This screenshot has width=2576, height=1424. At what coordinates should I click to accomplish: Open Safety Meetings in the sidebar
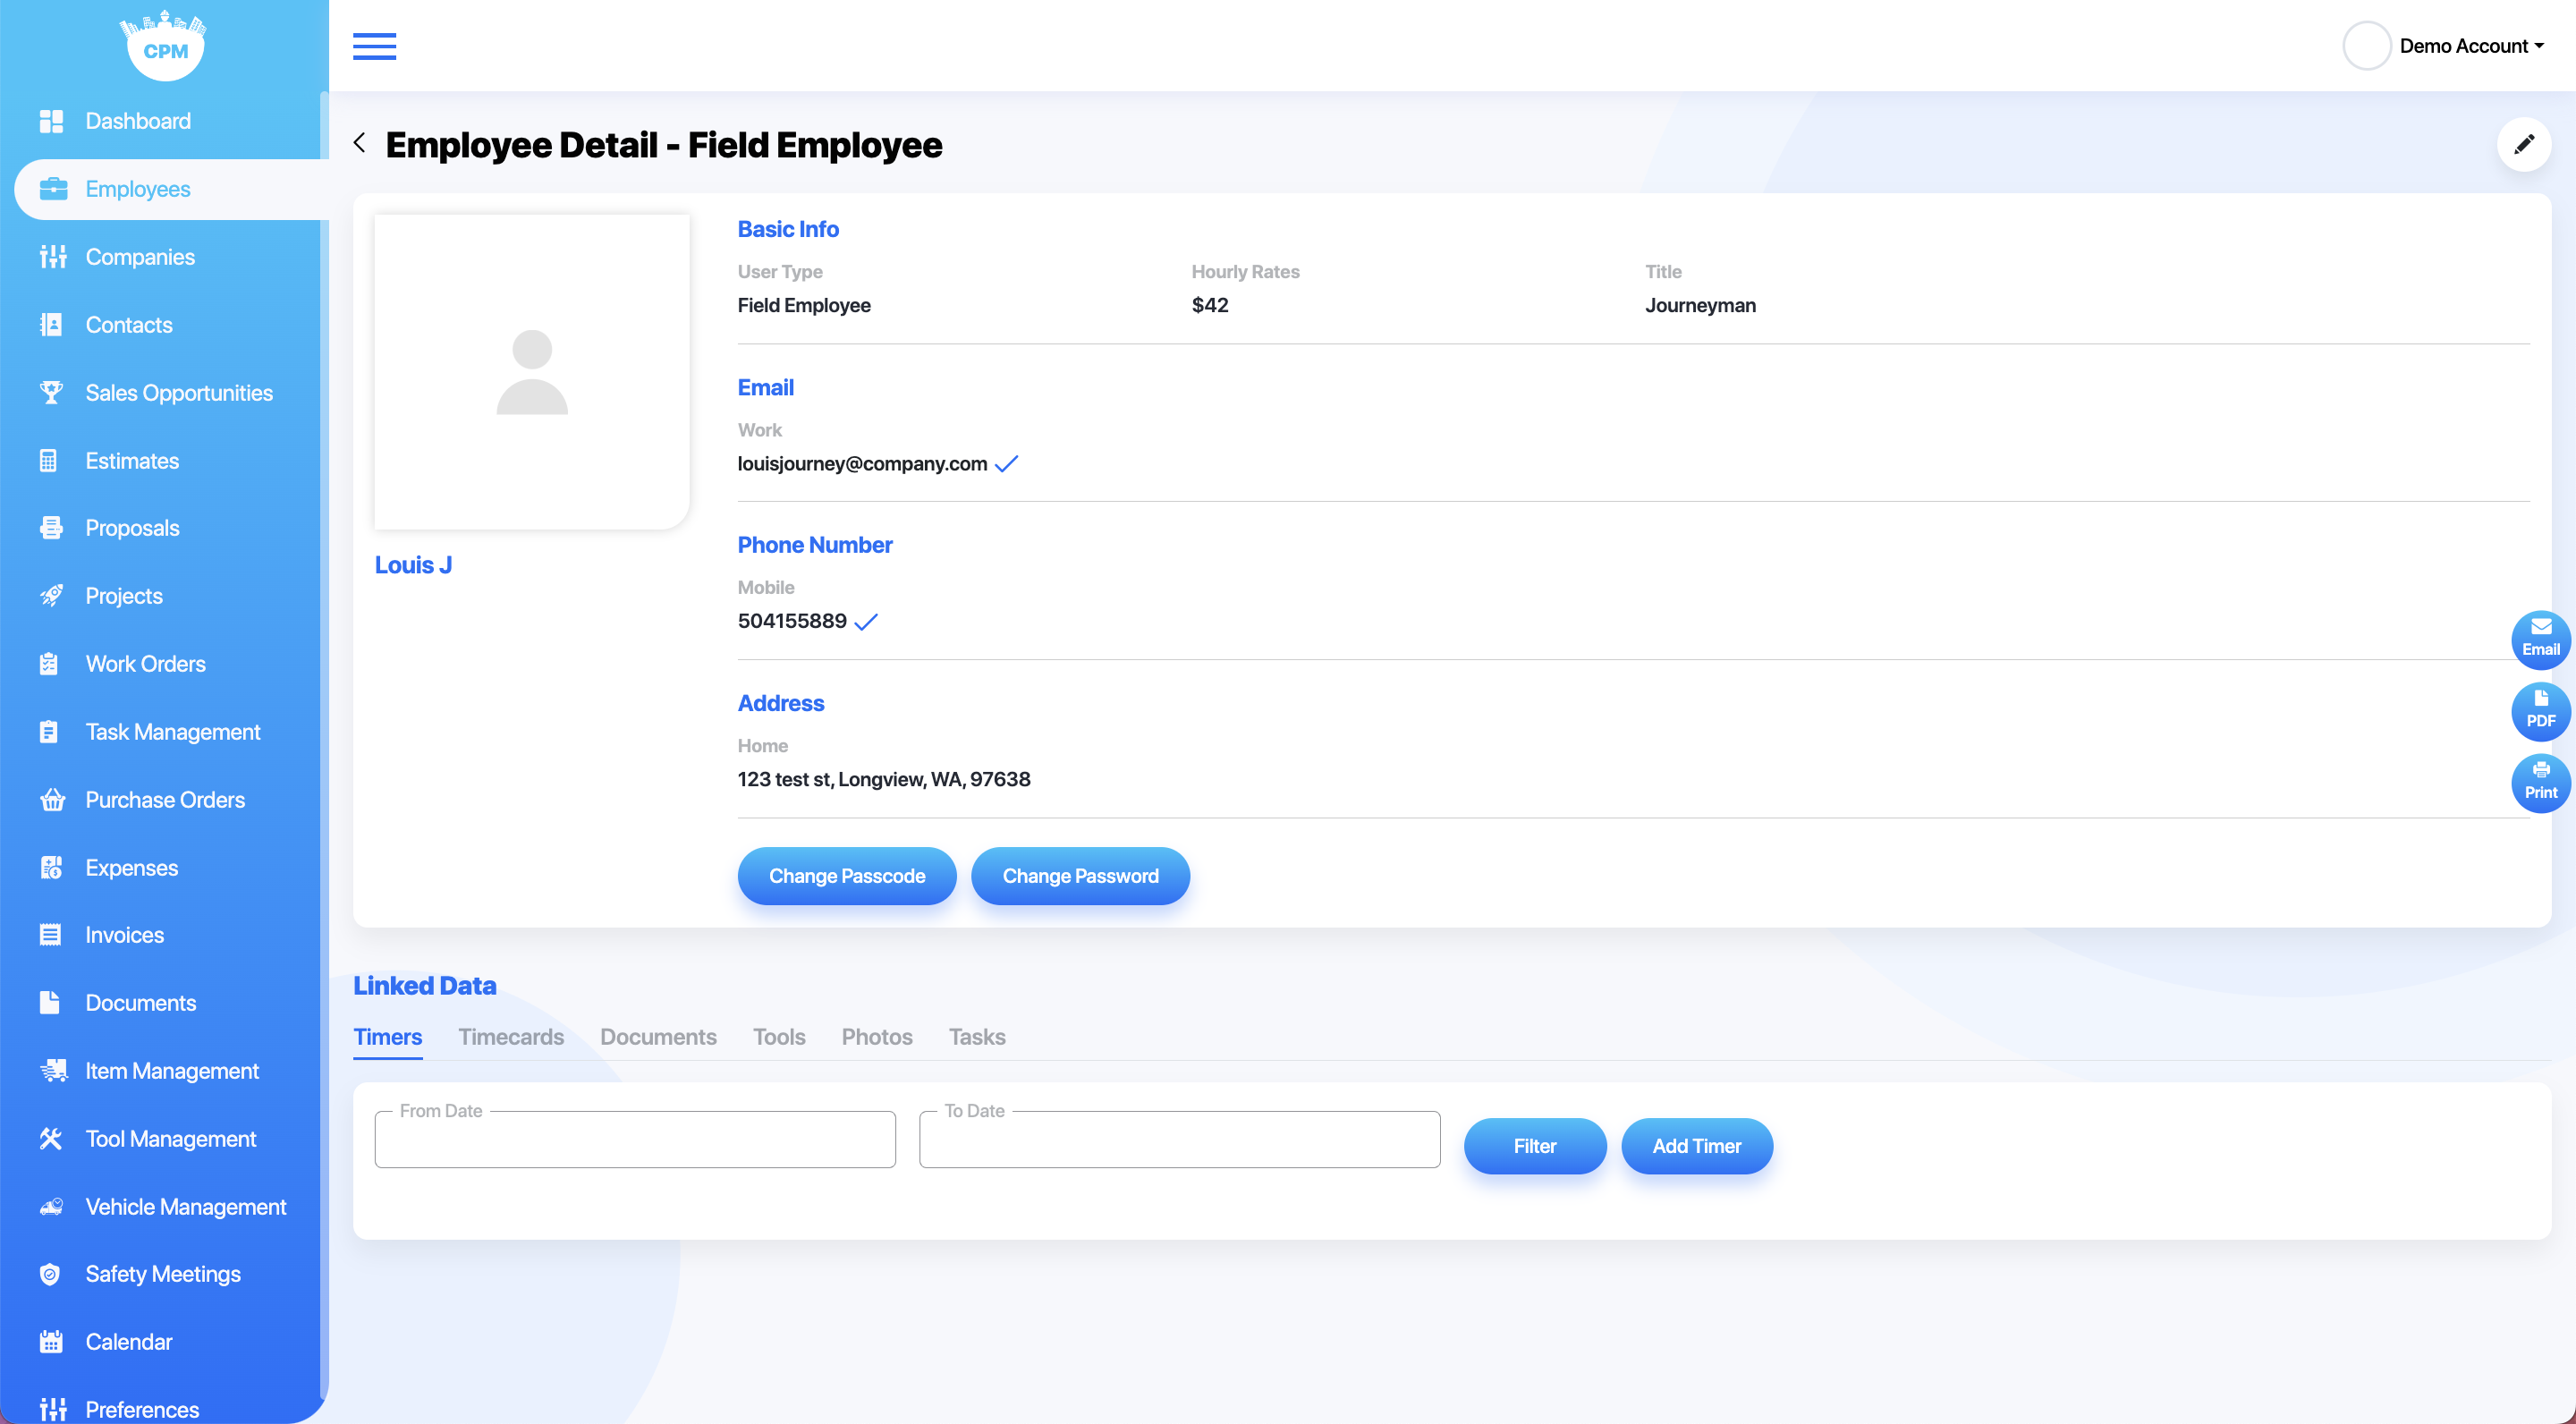click(163, 1274)
